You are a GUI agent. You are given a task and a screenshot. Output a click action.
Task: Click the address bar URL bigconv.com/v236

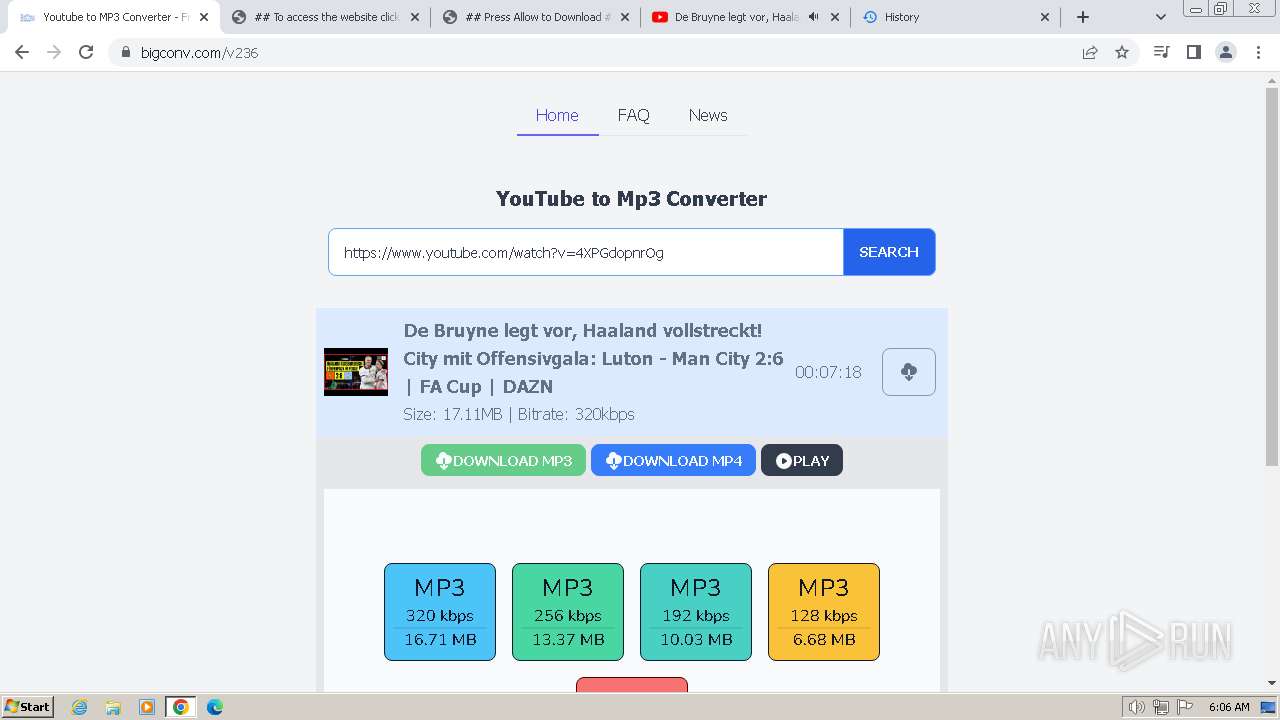coord(199,53)
